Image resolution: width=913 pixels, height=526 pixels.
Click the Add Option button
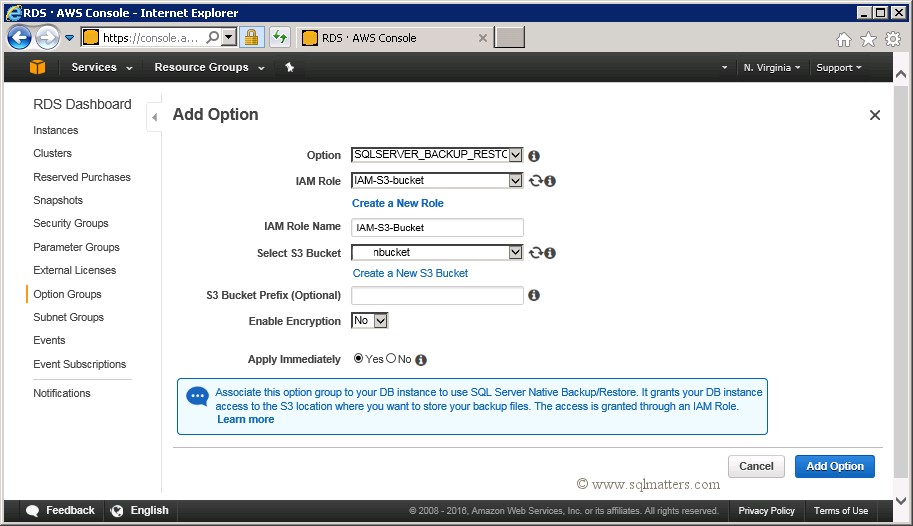click(x=834, y=466)
